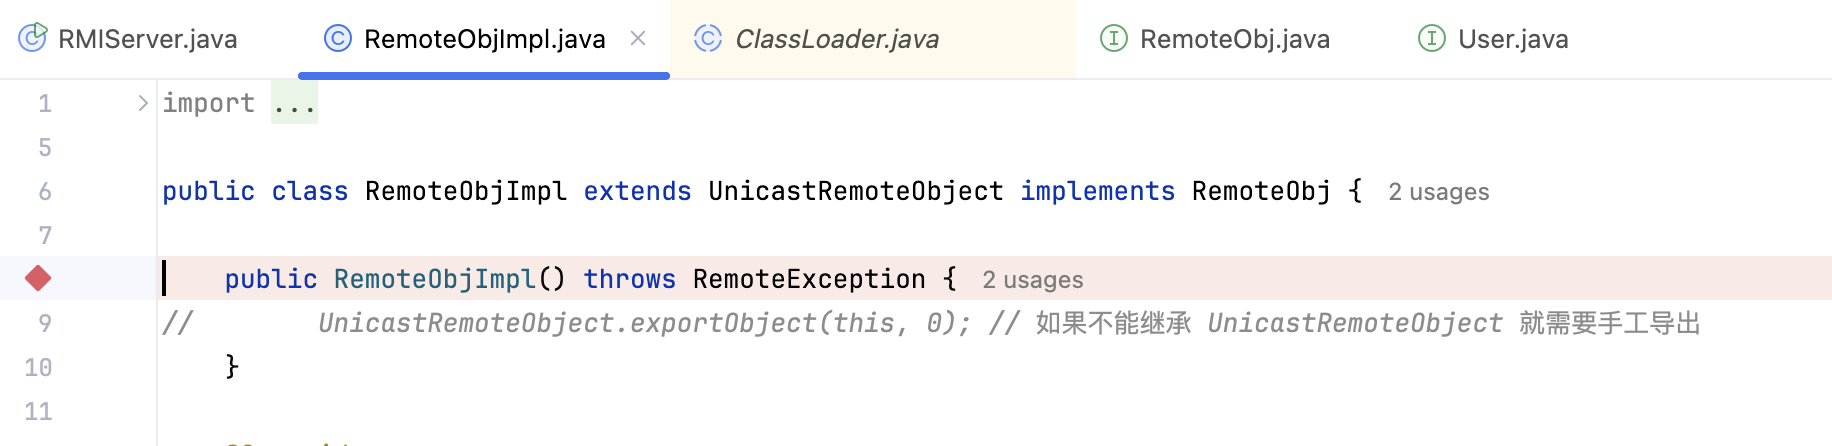Click the ClassLoader.java file icon
Viewport: 1832px width, 446px height.
pos(708,38)
